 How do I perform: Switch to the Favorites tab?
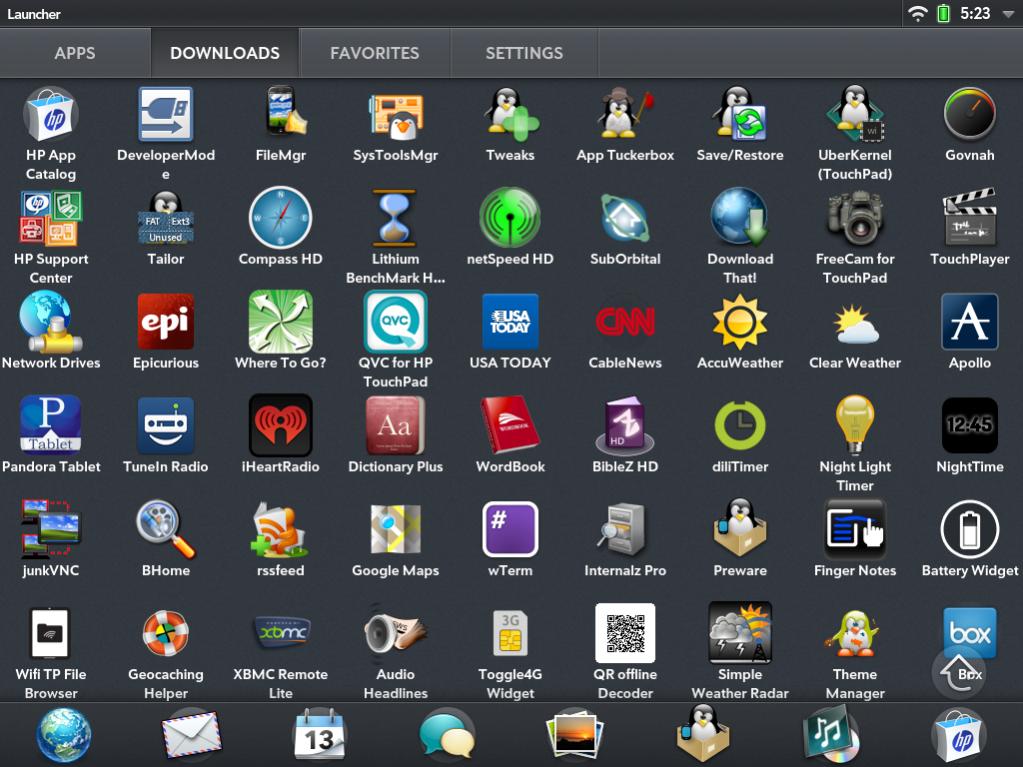pos(375,53)
